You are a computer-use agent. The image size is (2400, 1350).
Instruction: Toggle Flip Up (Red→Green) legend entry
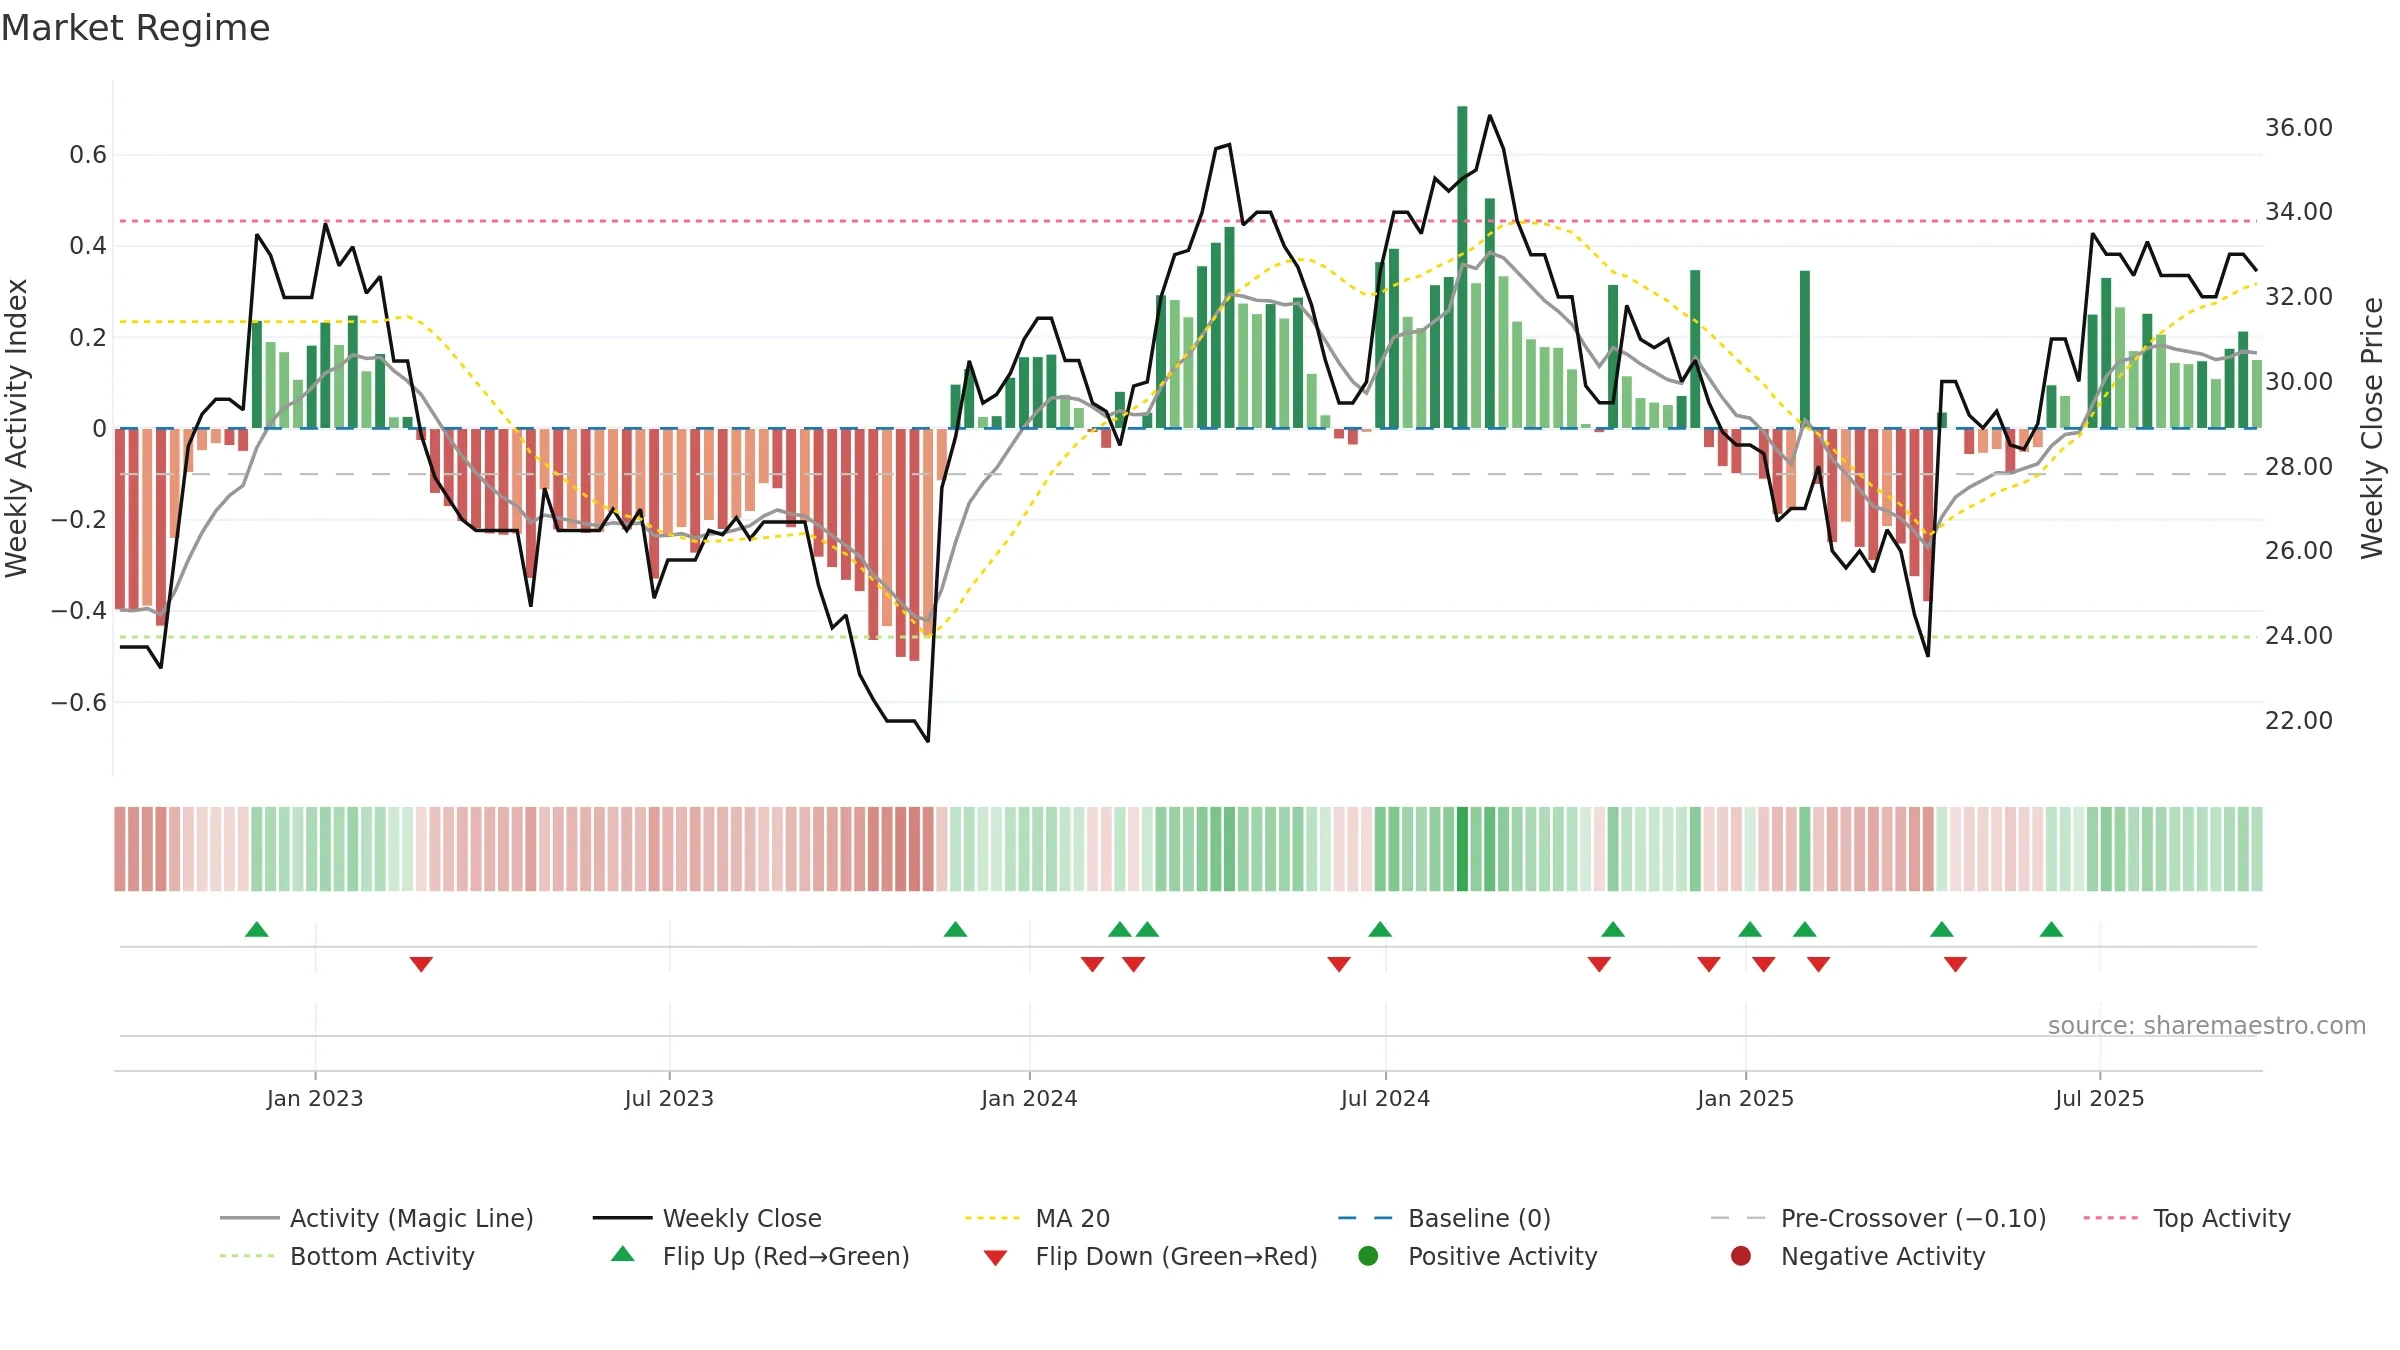pos(760,1256)
